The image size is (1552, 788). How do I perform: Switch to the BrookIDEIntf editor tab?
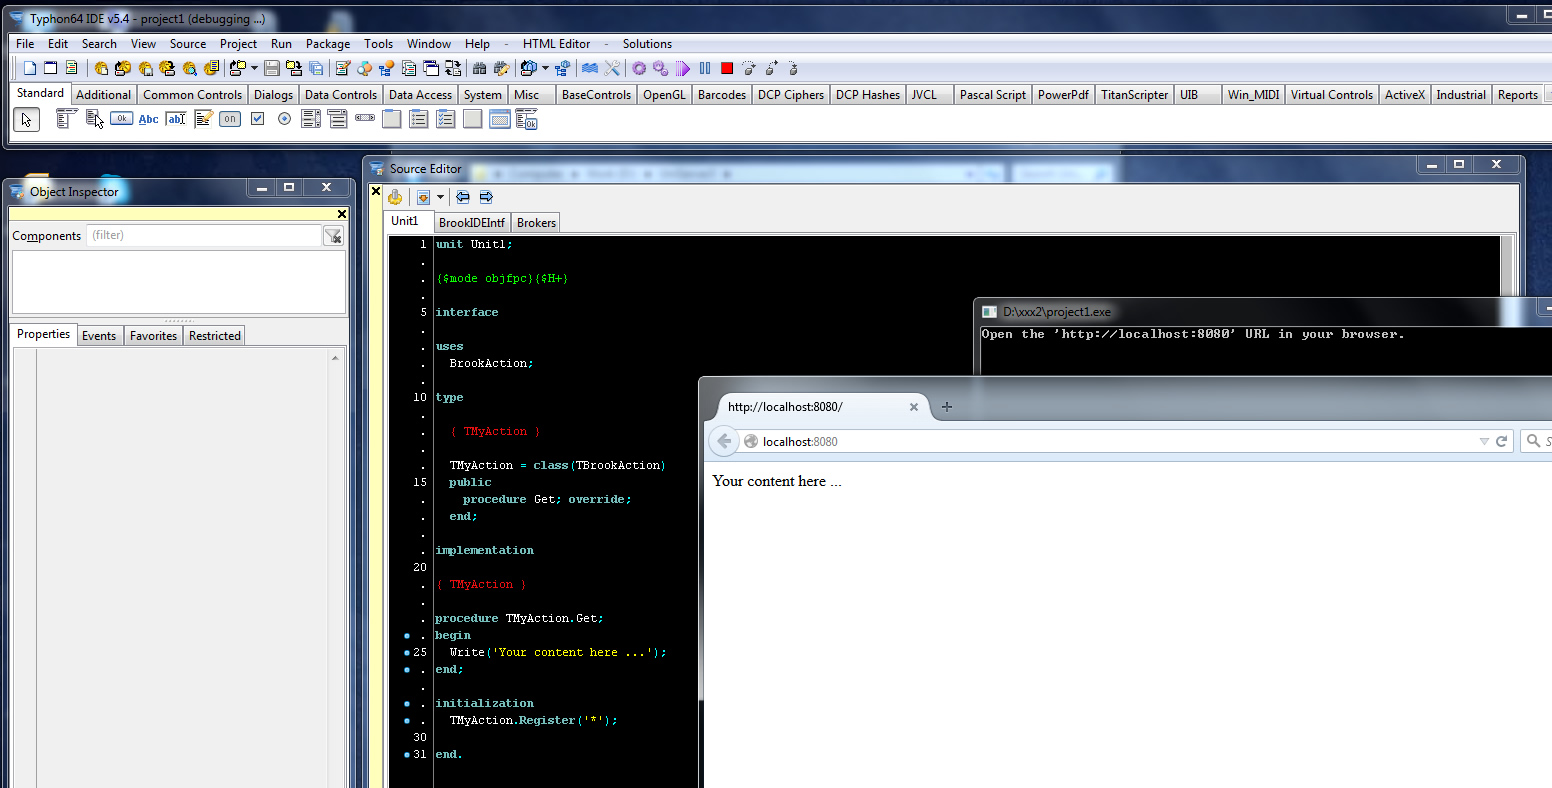point(471,222)
